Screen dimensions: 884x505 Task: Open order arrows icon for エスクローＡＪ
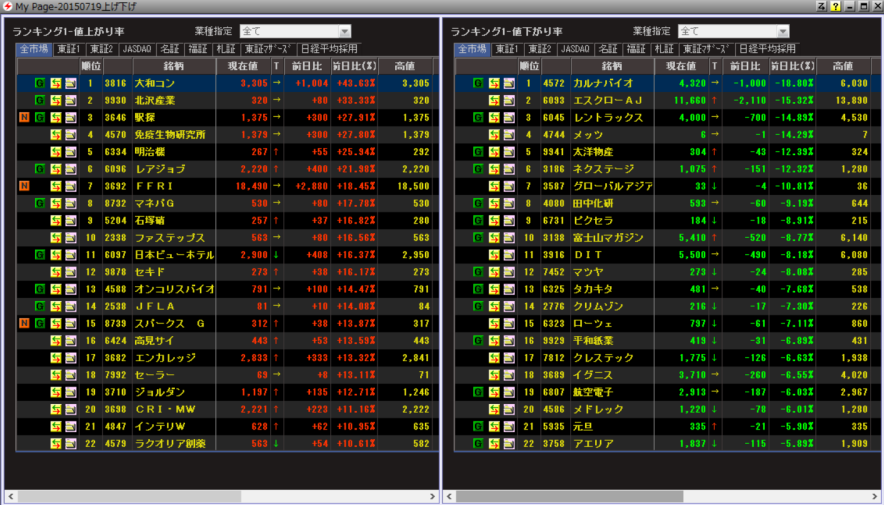493,100
